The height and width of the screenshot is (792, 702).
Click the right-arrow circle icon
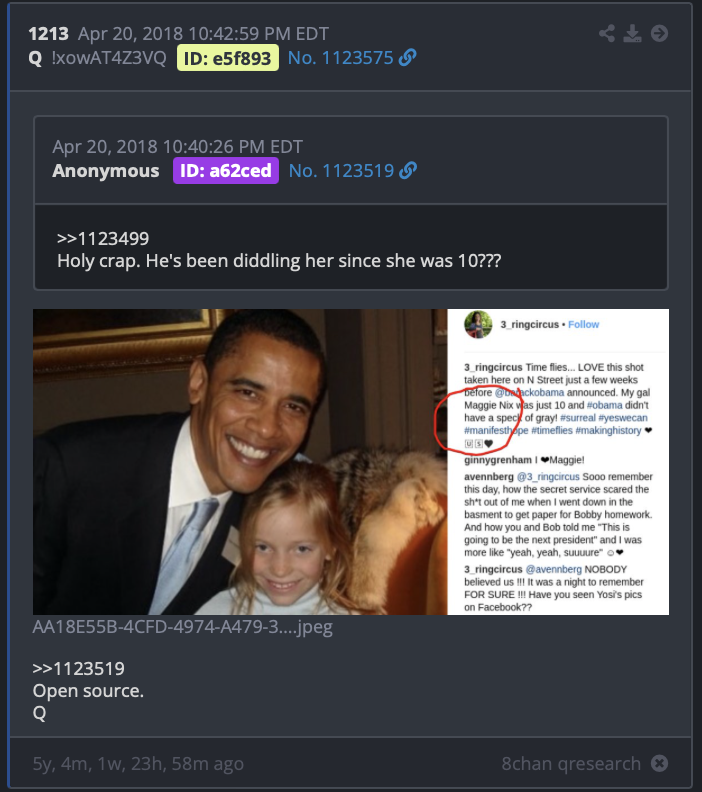tap(660, 33)
